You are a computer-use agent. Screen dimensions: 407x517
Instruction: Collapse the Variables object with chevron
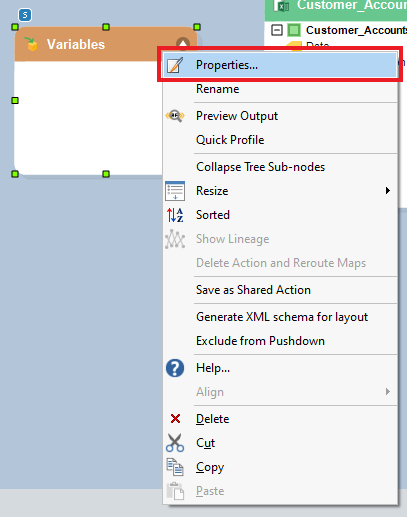tap(183, 43)
